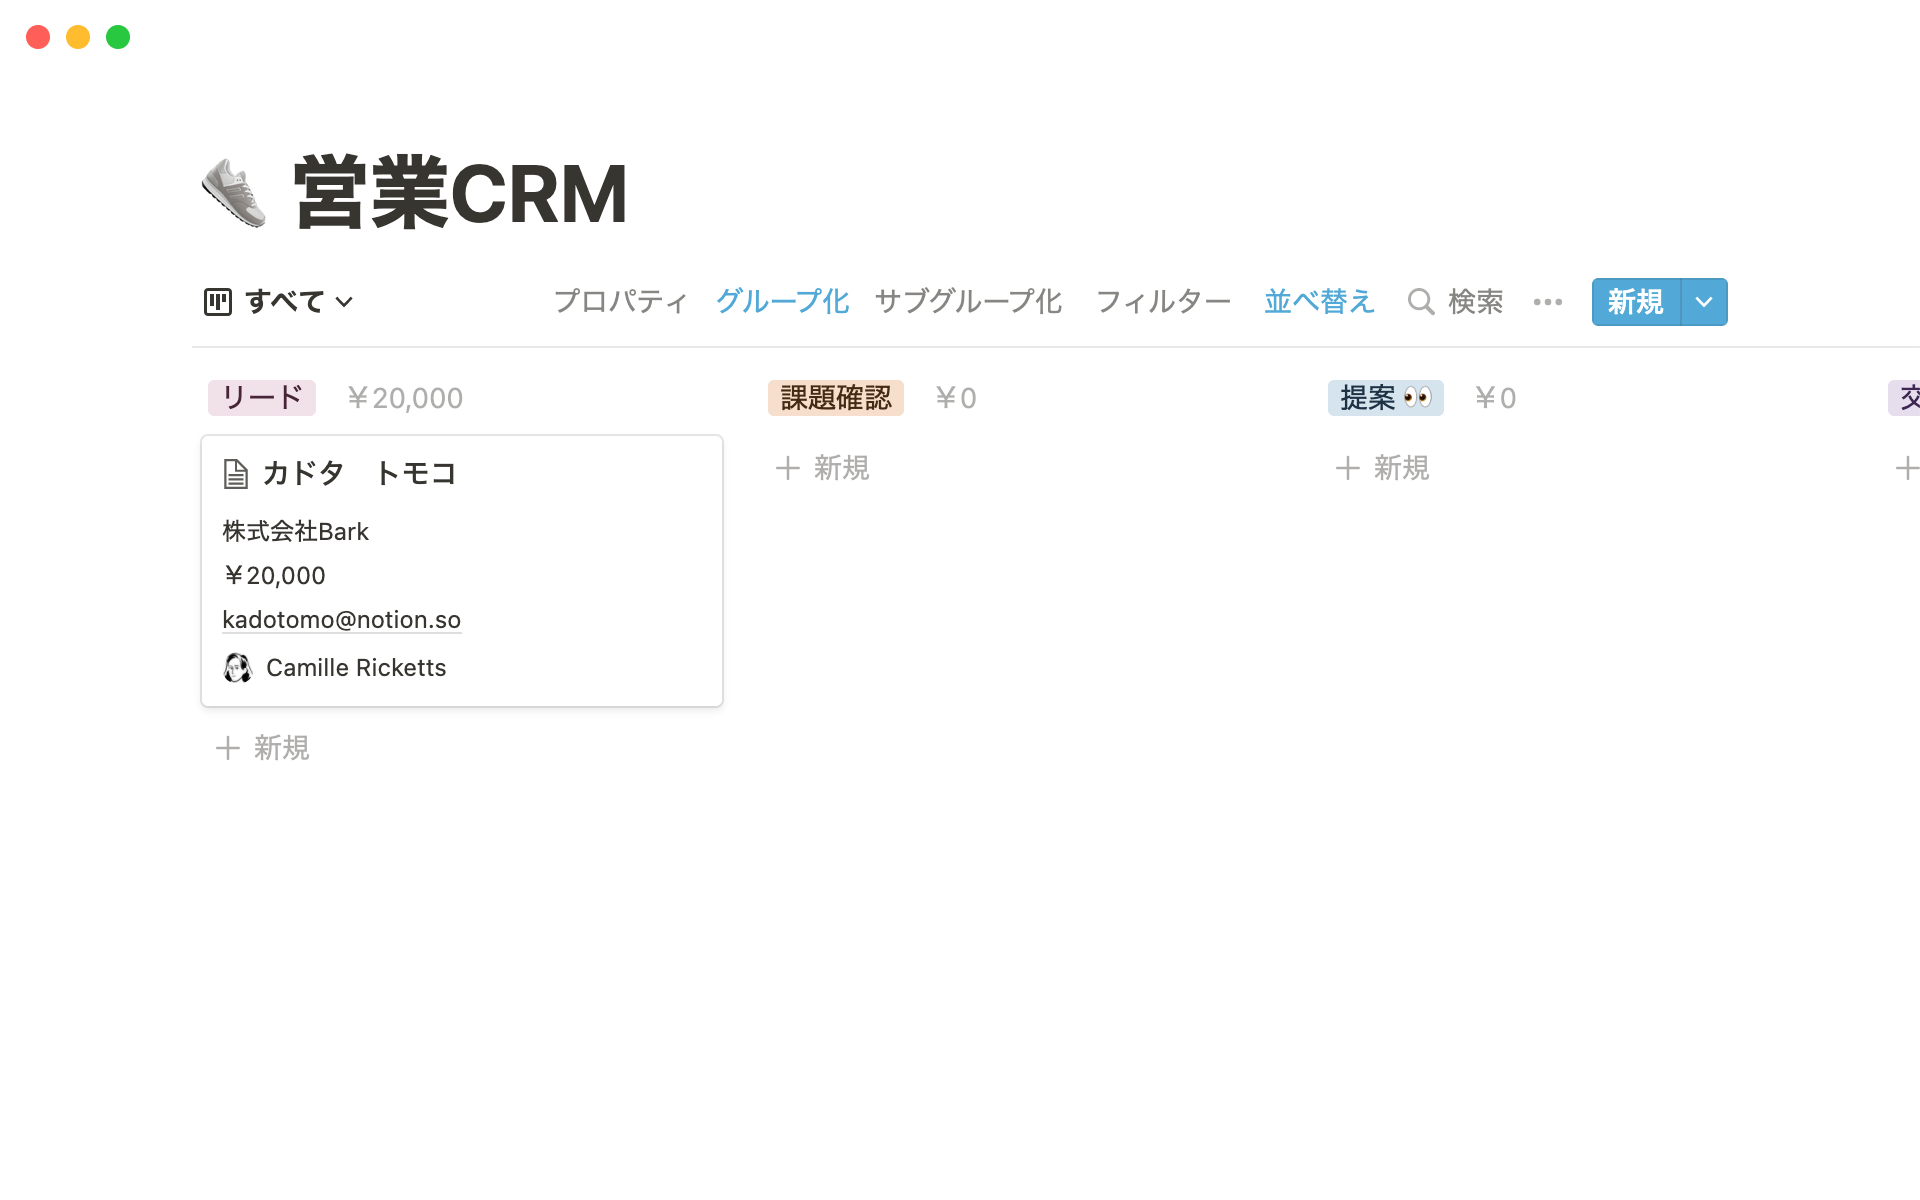Click plus icon under 提案 column
This screenshot has height=1200, width=1920.
click(x=1348, y=468)
